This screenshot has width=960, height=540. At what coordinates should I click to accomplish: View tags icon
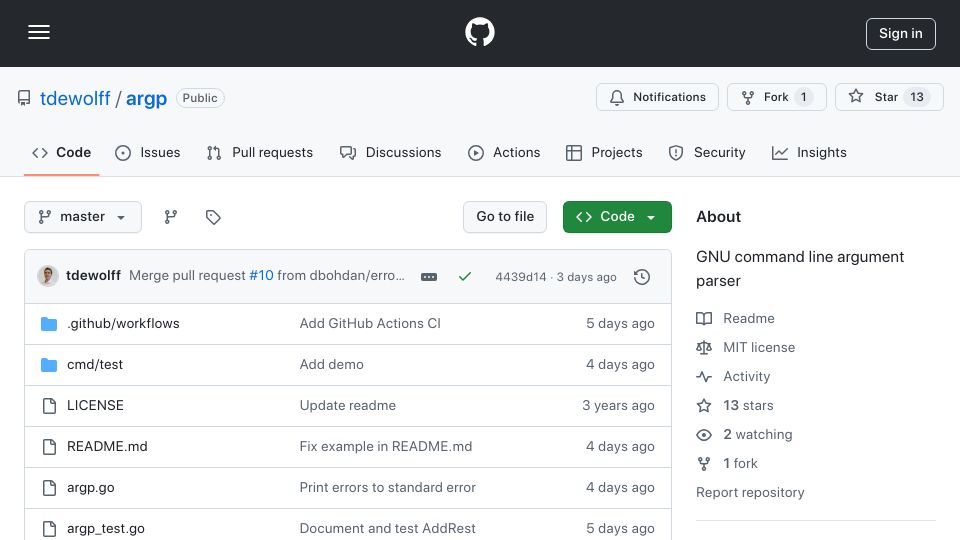click(213, 217)
